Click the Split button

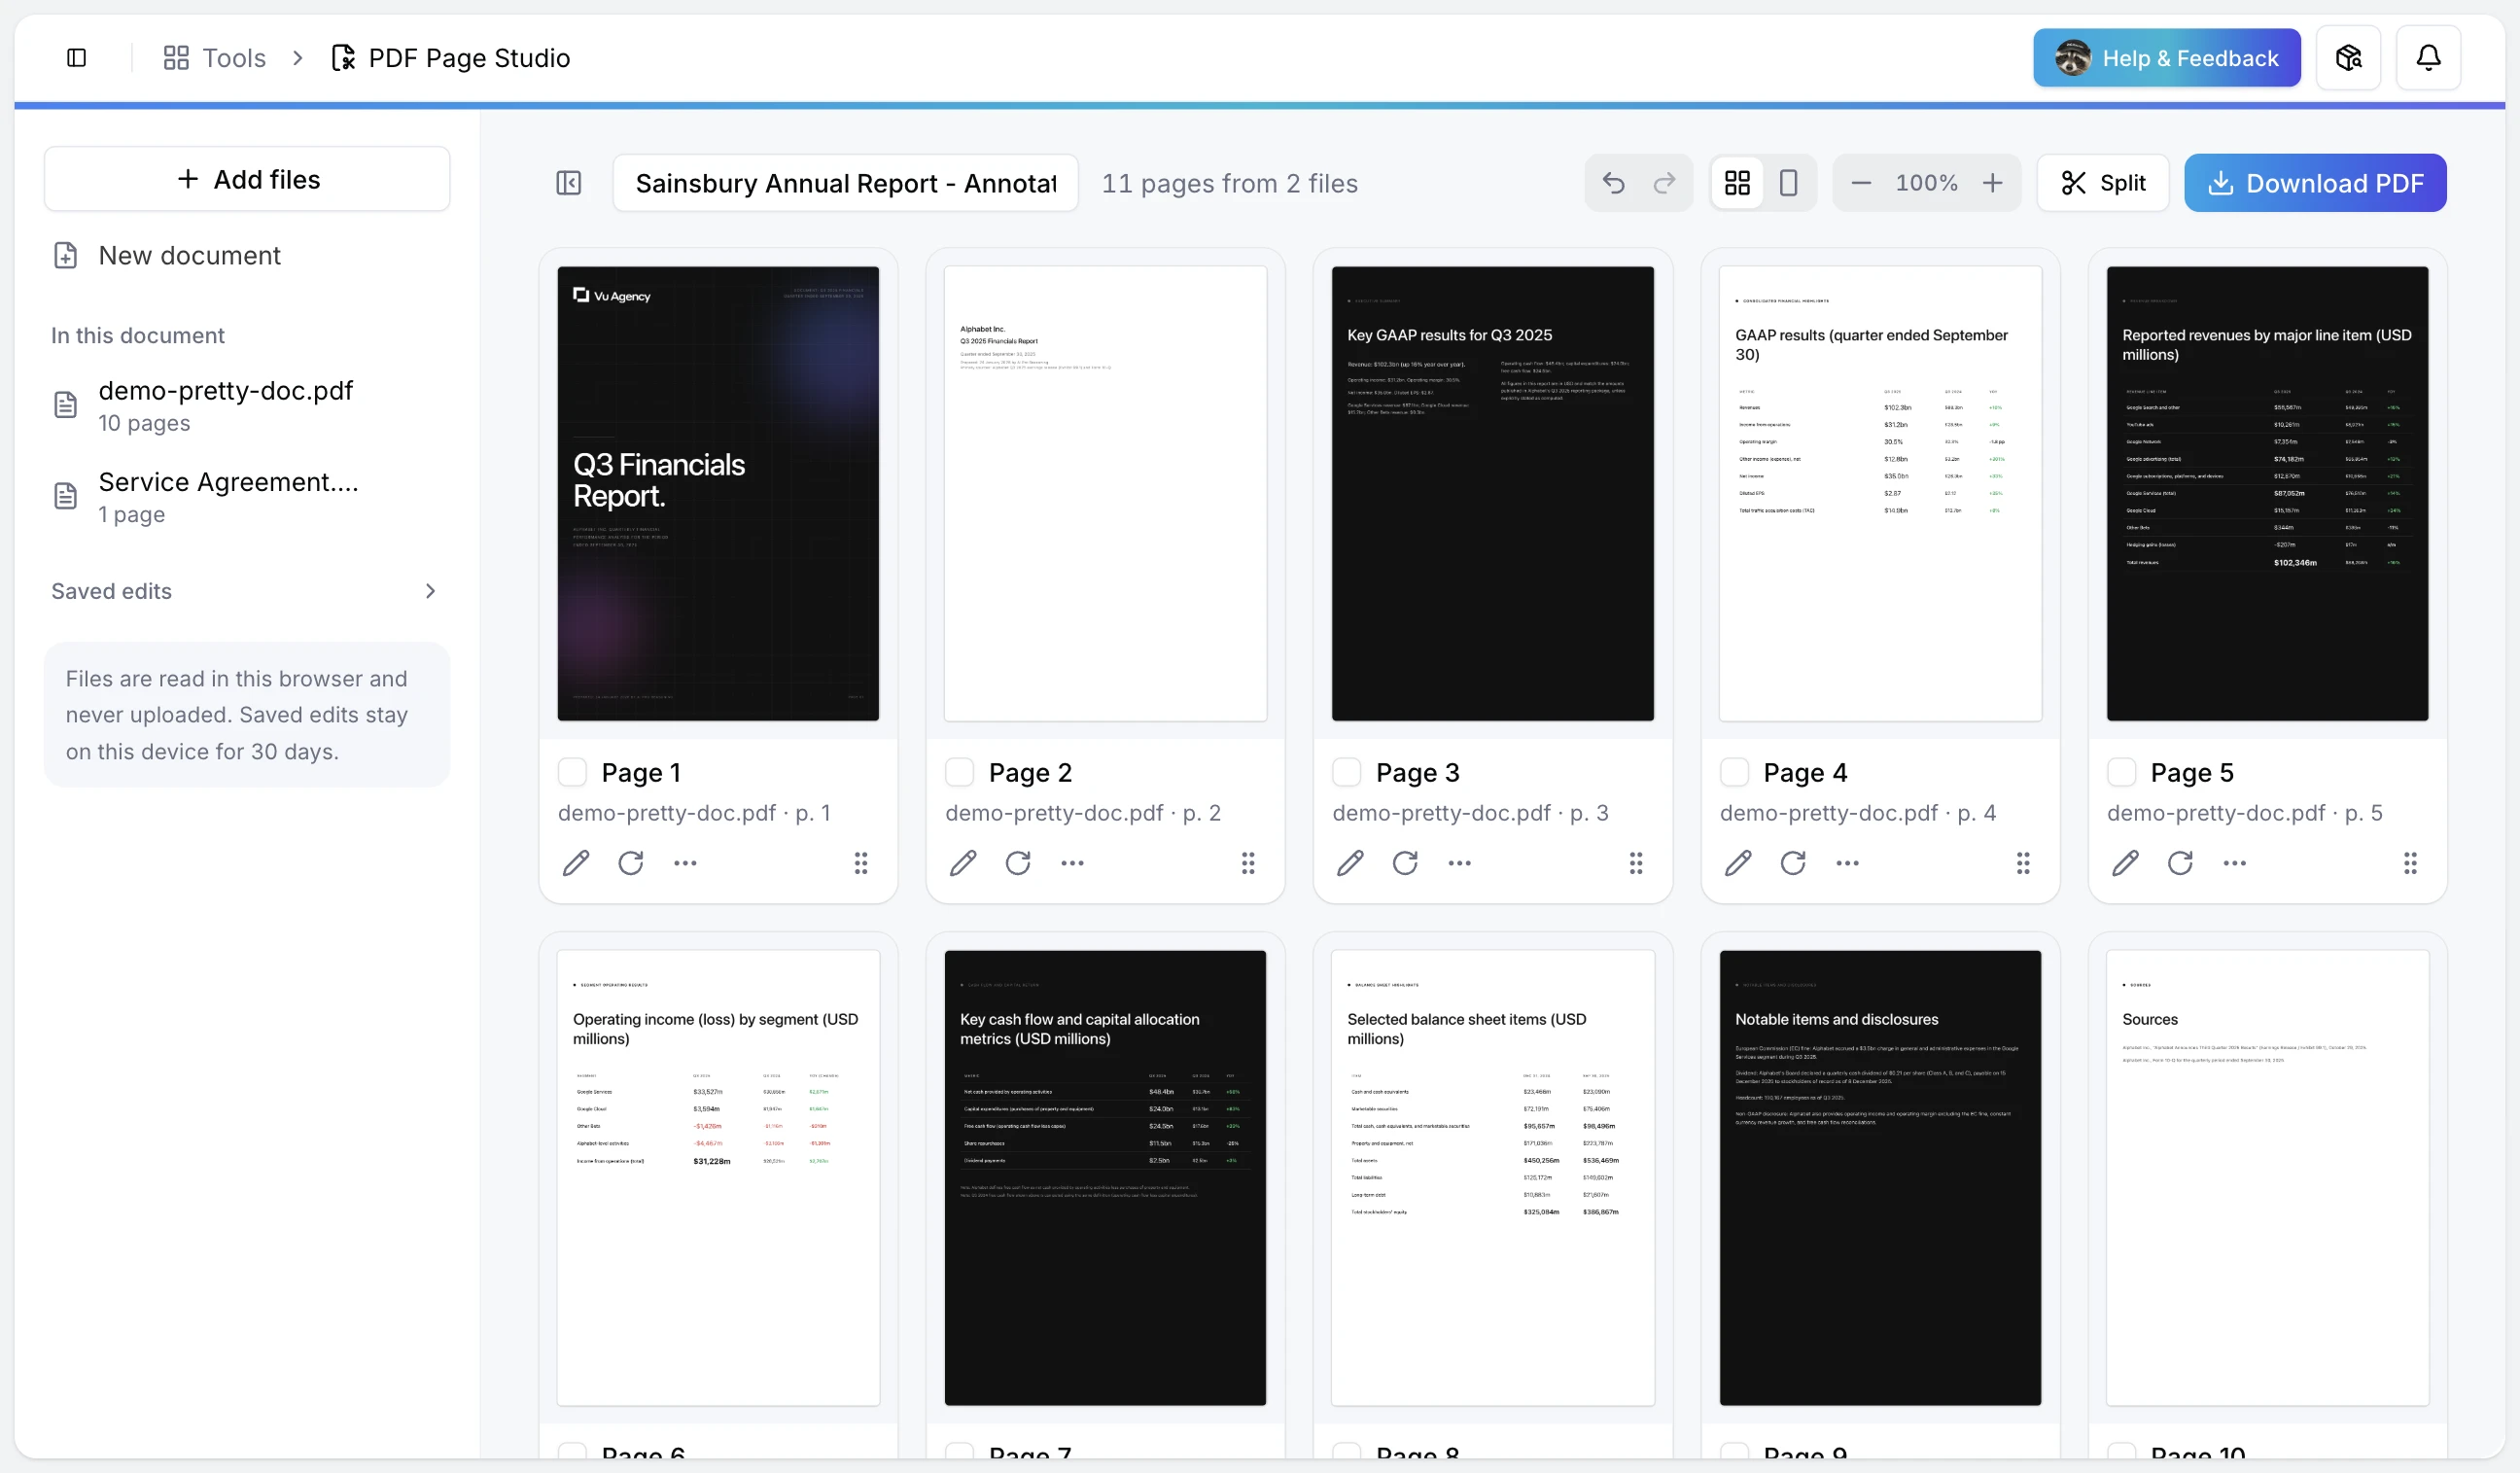coord(2102,183)
